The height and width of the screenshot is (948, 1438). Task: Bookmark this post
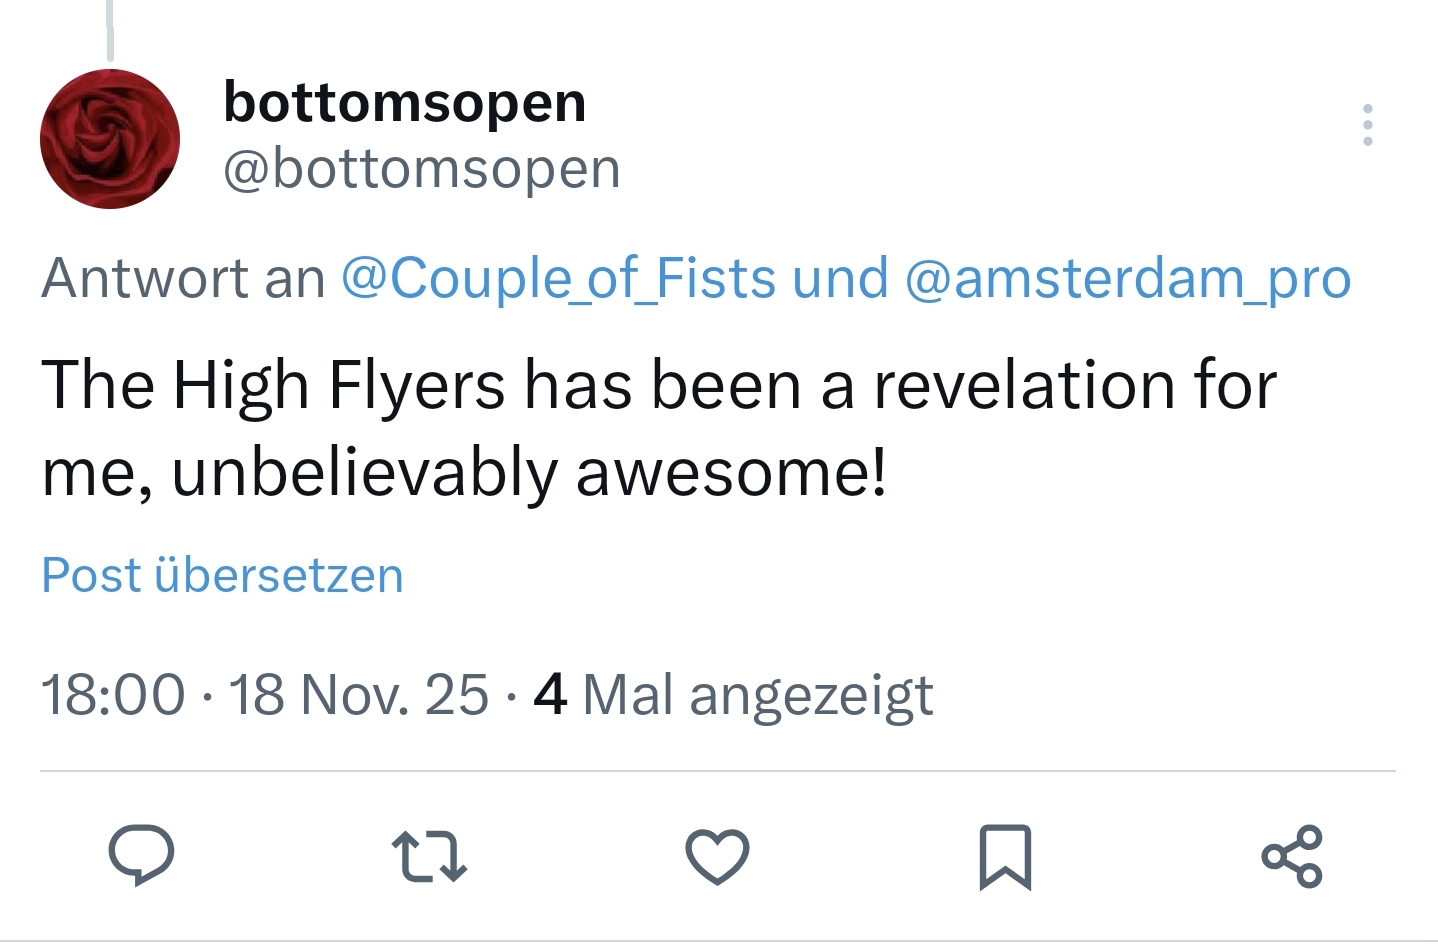[1004, 857]
